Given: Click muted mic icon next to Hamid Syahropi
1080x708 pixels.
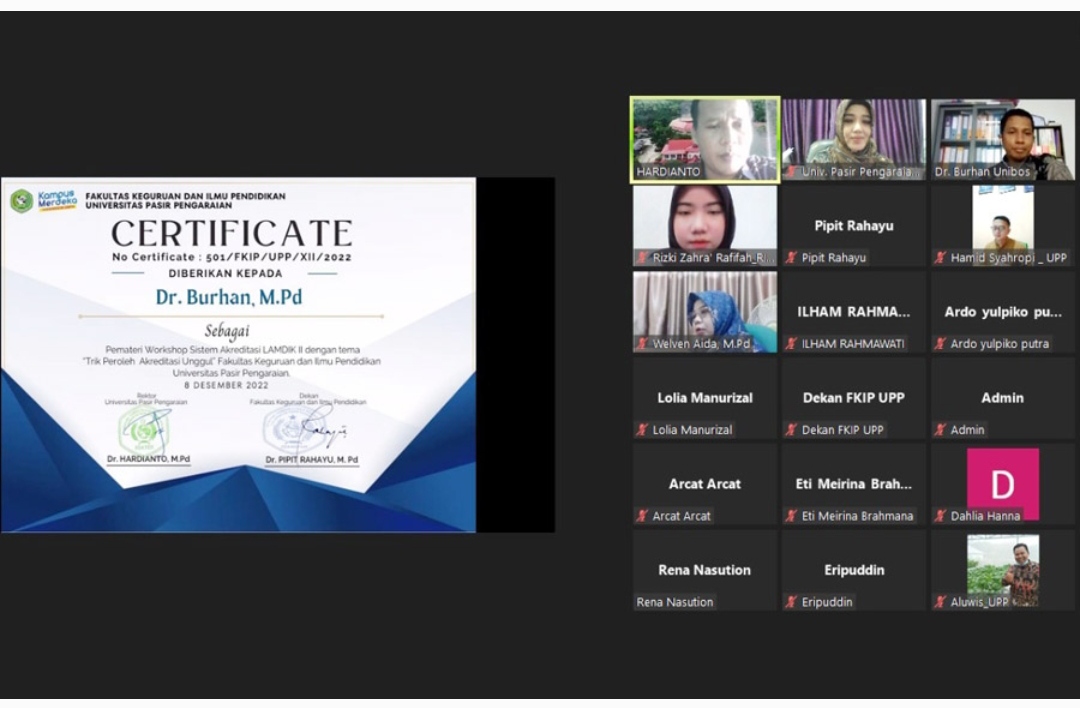Looking at the screenshot, I should [940, 258].
